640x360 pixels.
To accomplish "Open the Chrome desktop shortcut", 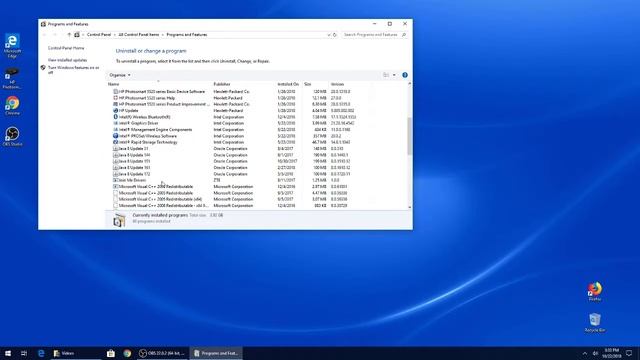I will pos(12,106).
